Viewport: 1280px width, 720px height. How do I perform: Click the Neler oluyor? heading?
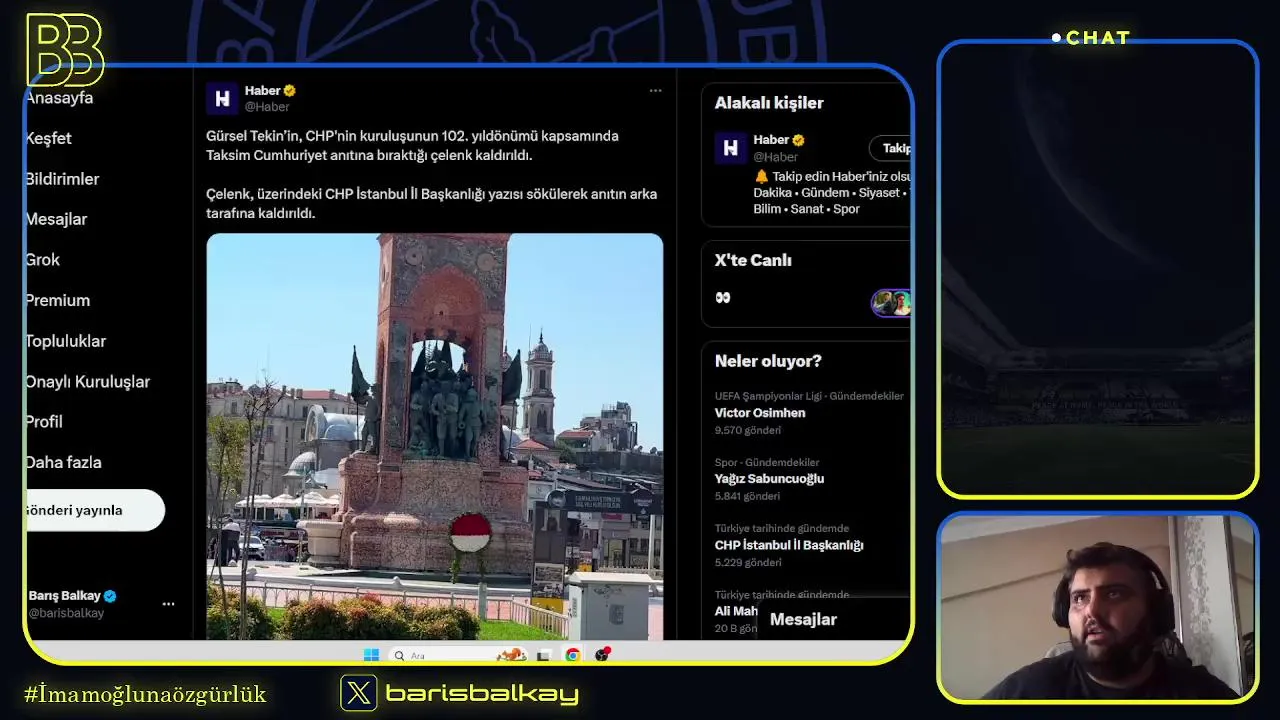768,361
